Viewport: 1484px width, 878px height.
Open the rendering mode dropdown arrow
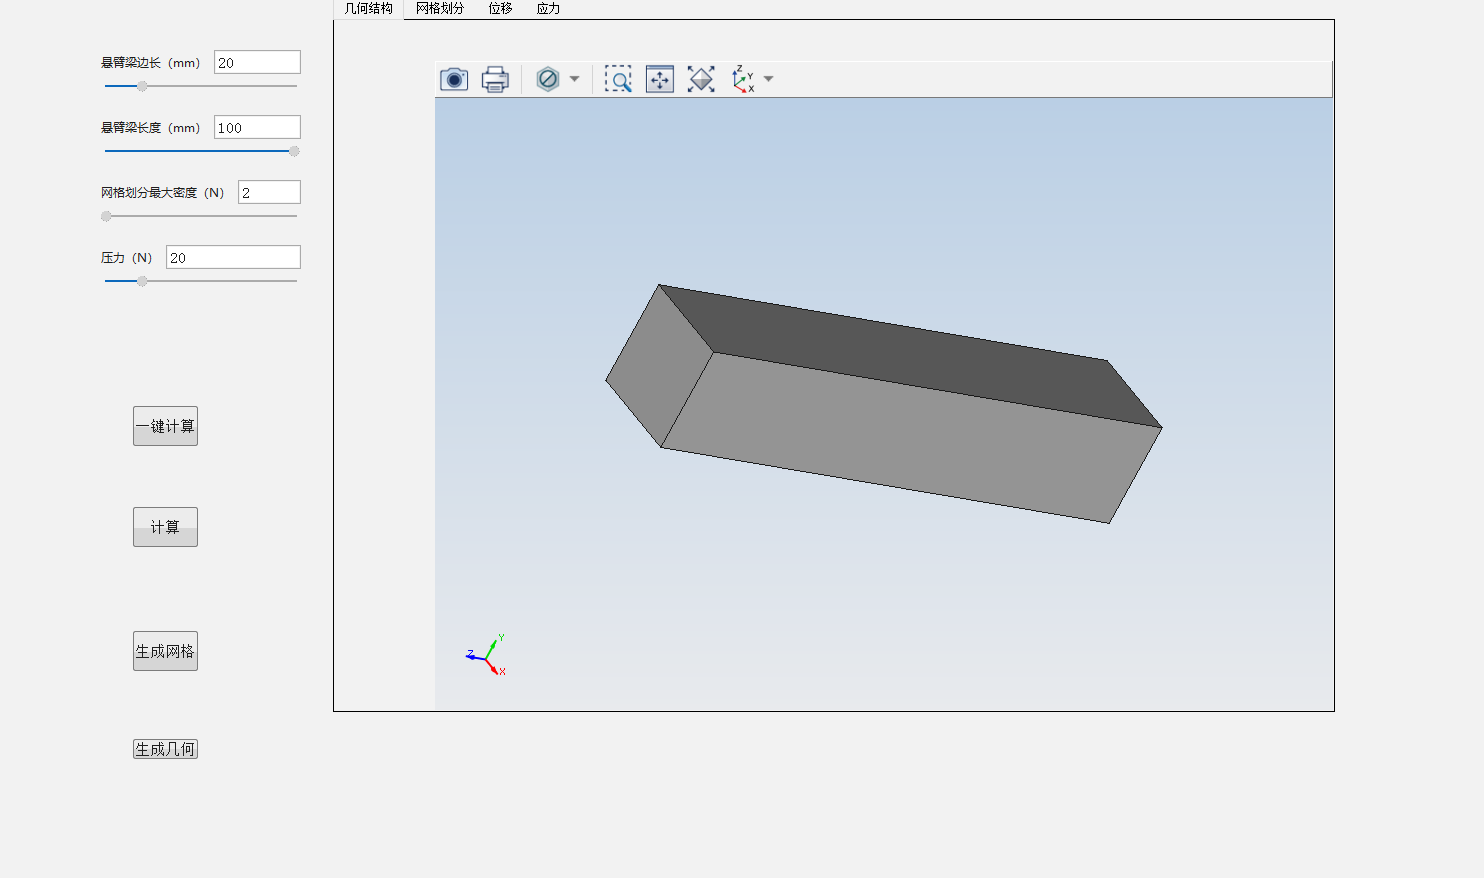pyautogui.click(x=574, y=79)
